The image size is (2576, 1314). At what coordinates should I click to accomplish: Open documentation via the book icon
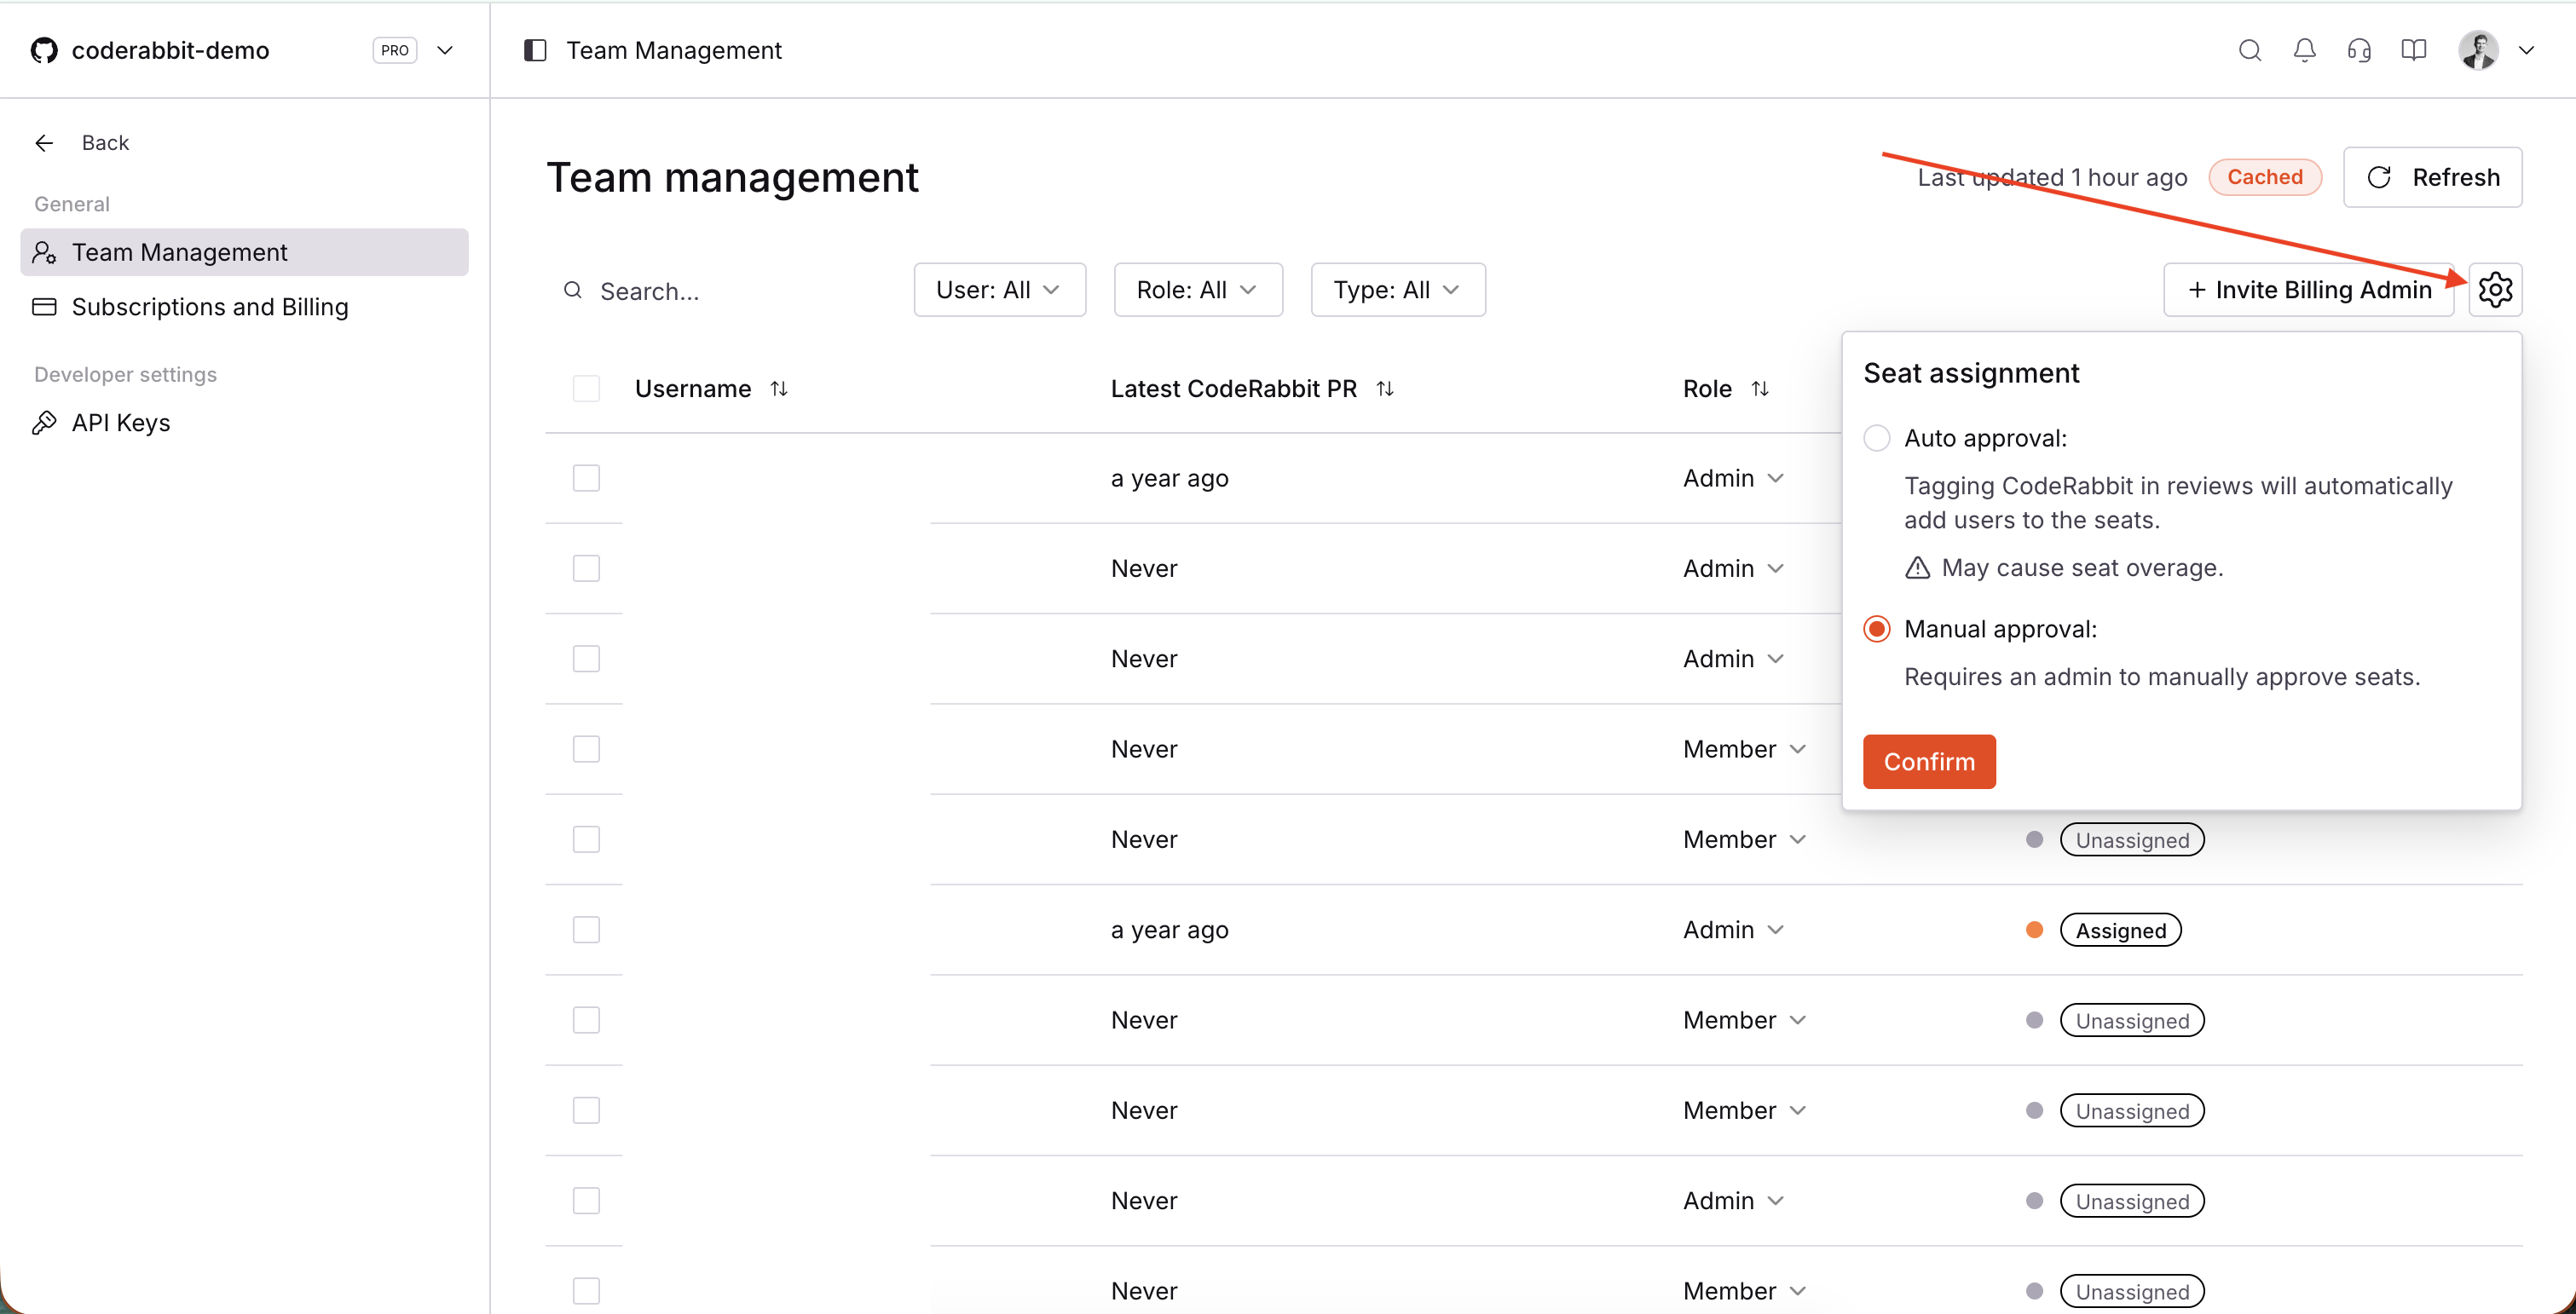point(2413,50)
